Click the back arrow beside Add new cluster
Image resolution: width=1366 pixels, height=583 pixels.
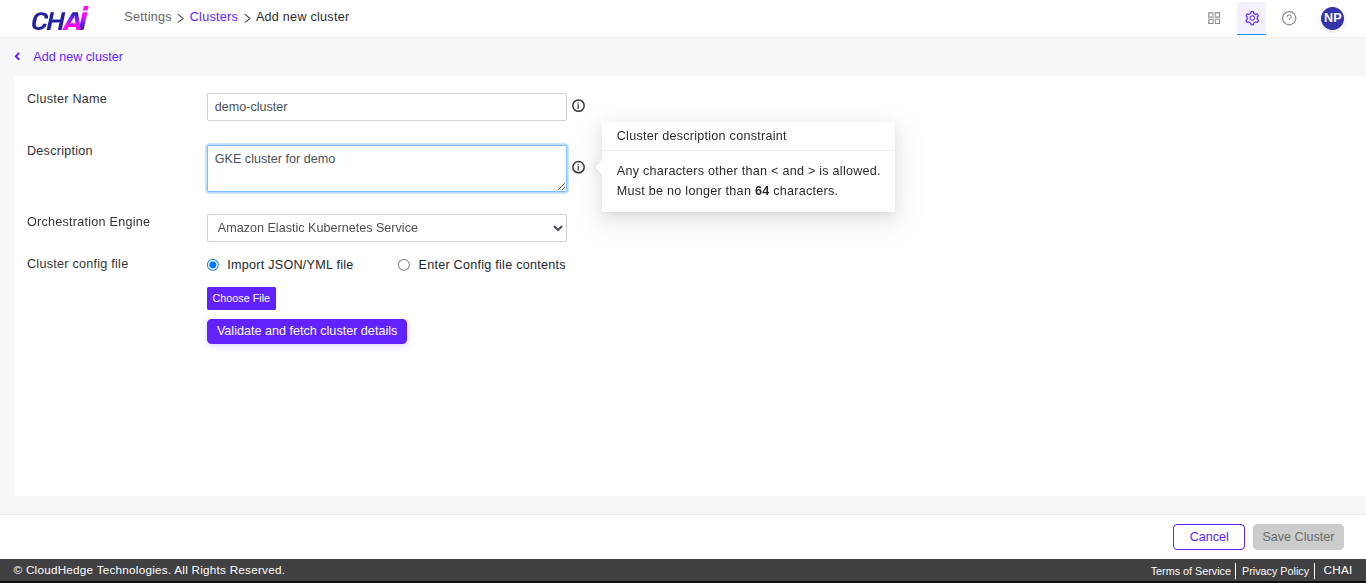[x=16, y=56]
